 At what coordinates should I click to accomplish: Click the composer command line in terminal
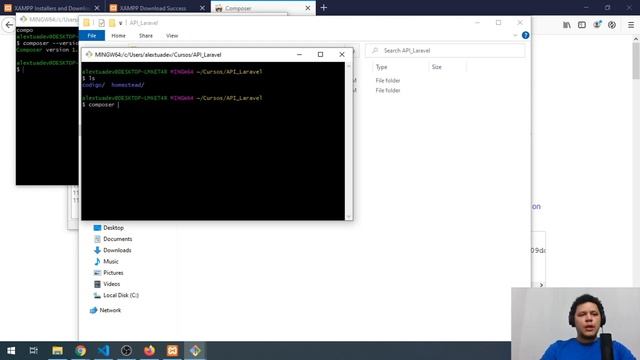[101, 105]
